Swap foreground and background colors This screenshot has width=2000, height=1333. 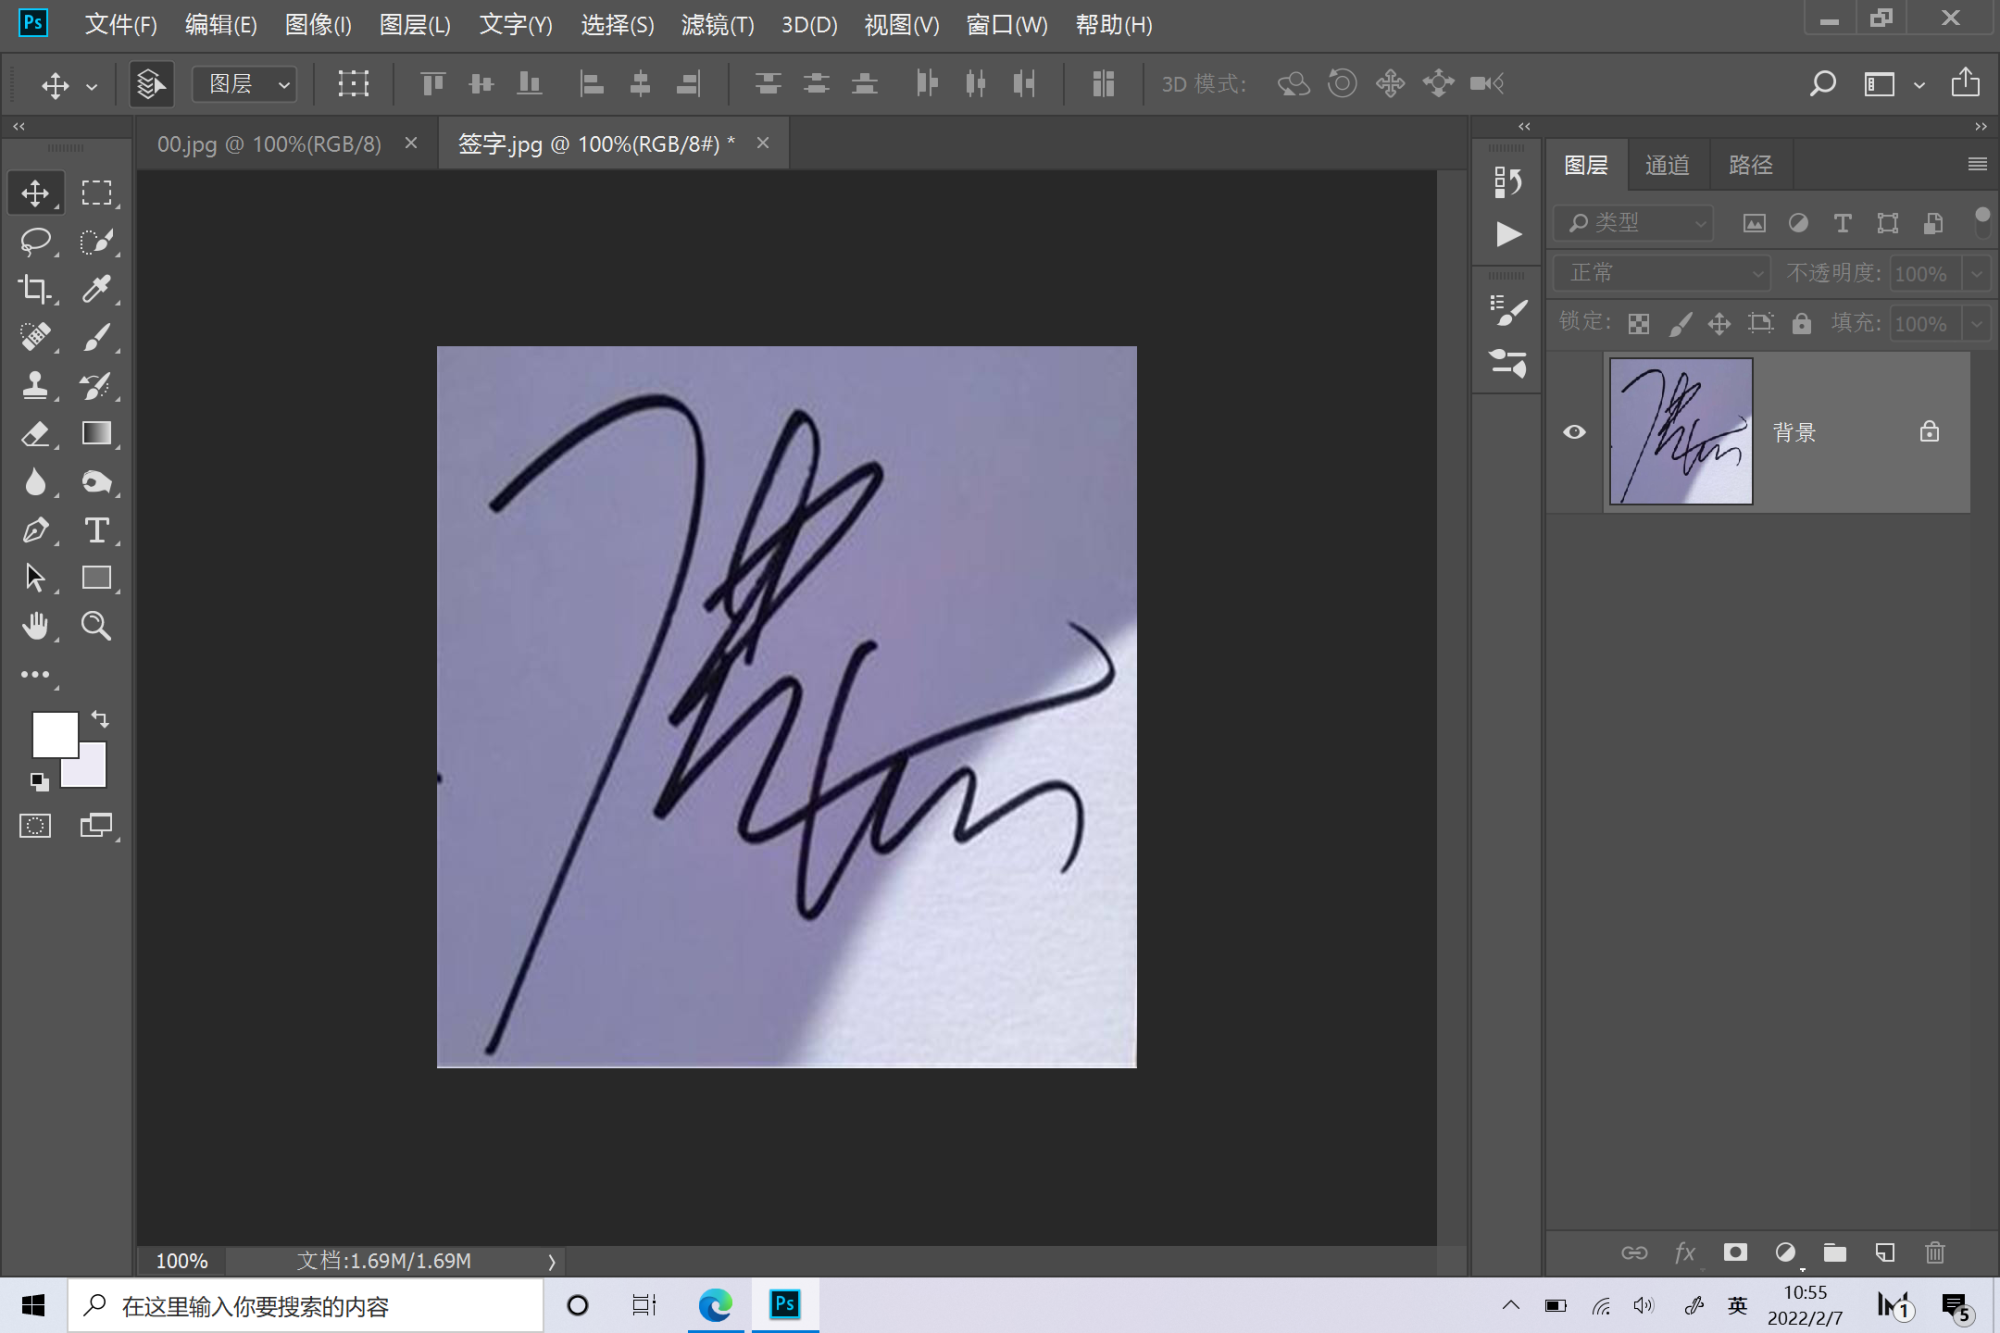pyautogui.click(x=100, y=719)
